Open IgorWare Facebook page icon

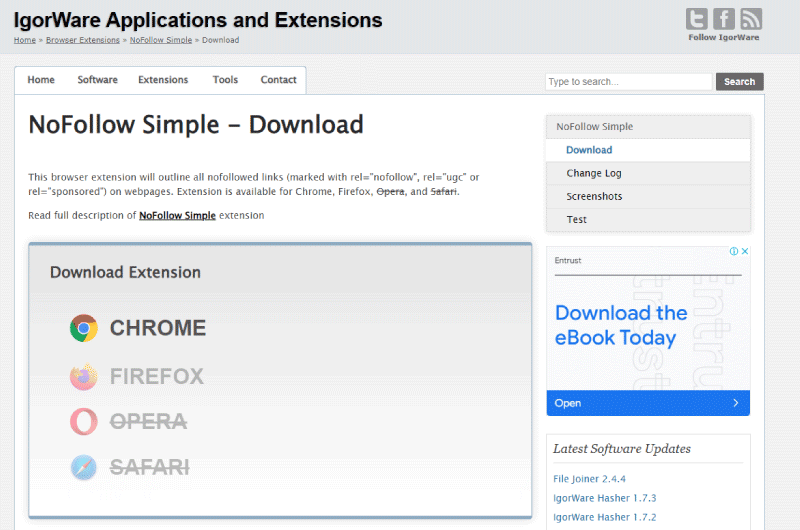tap(723, 19)
